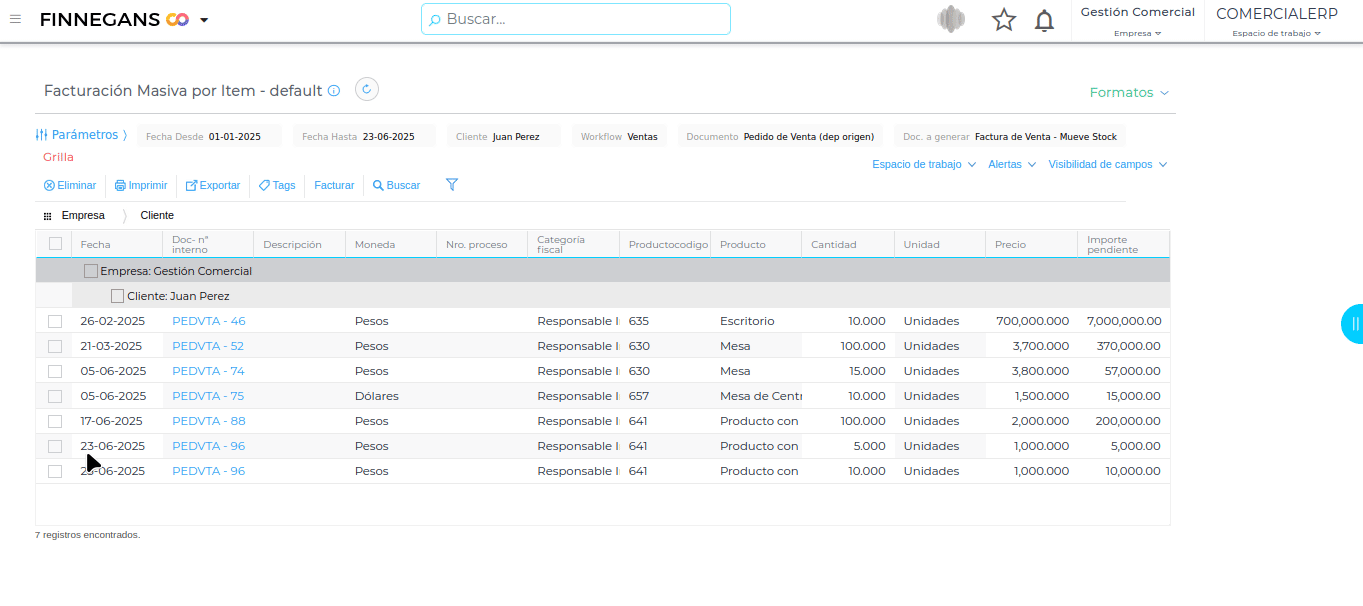Expand the Formatos dropdown
Viewport: 1363px width, 606px height.
[1128, 93]
